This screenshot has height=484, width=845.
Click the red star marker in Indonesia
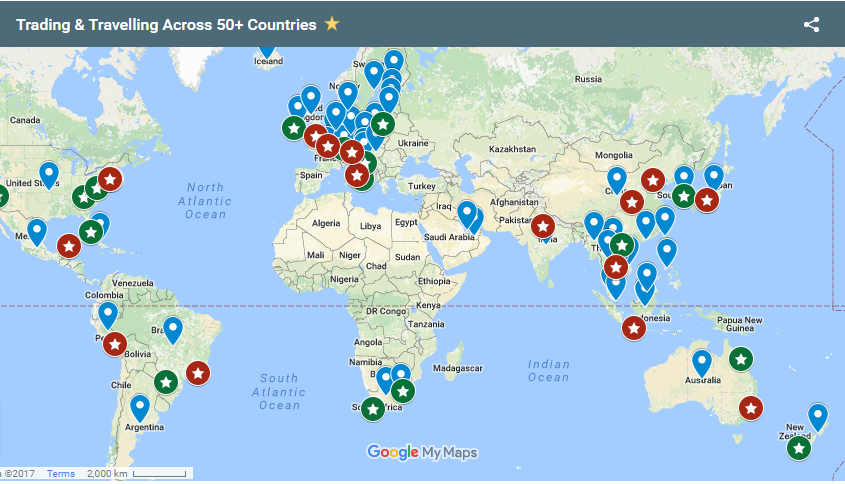pos(633,328)
